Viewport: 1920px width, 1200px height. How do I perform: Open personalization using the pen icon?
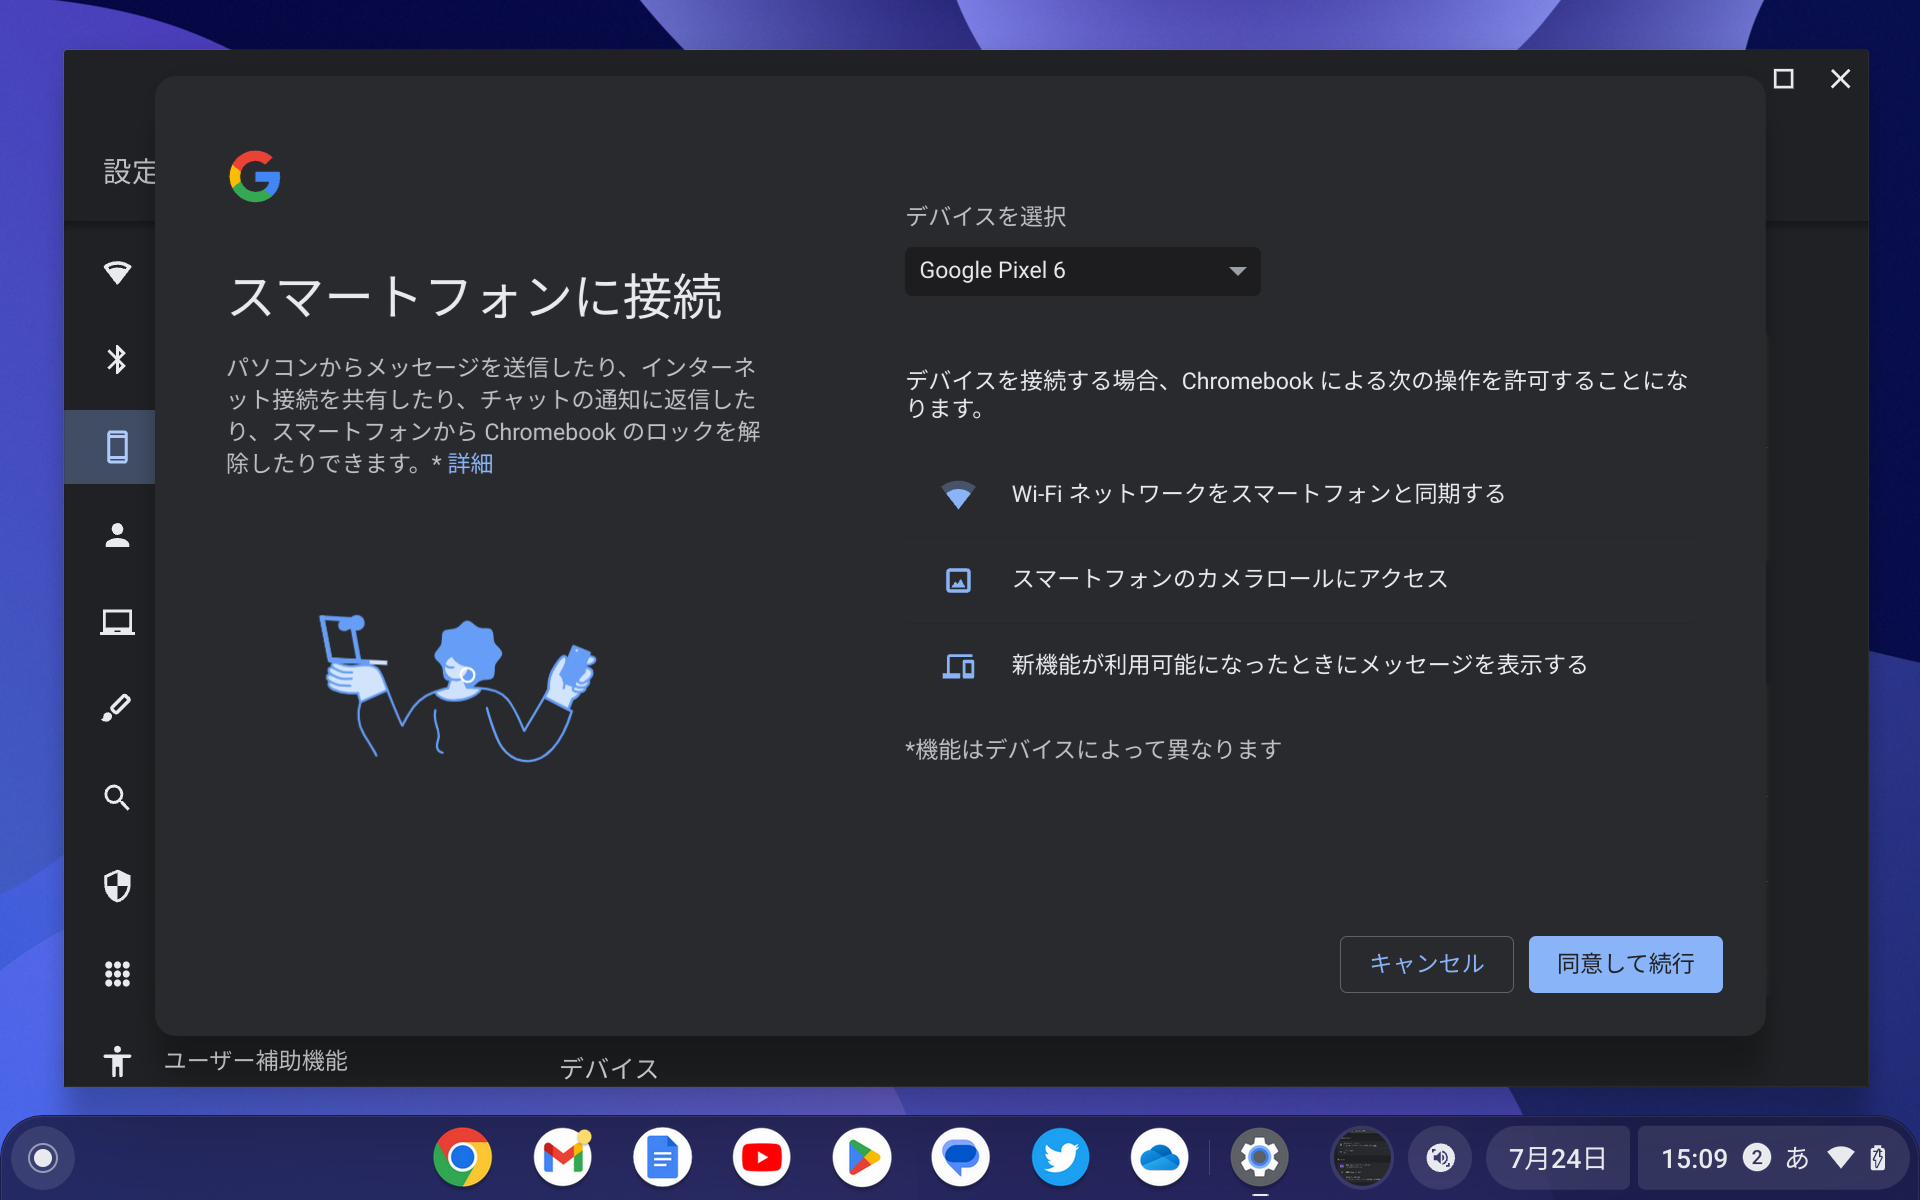(x=118, y=708)
